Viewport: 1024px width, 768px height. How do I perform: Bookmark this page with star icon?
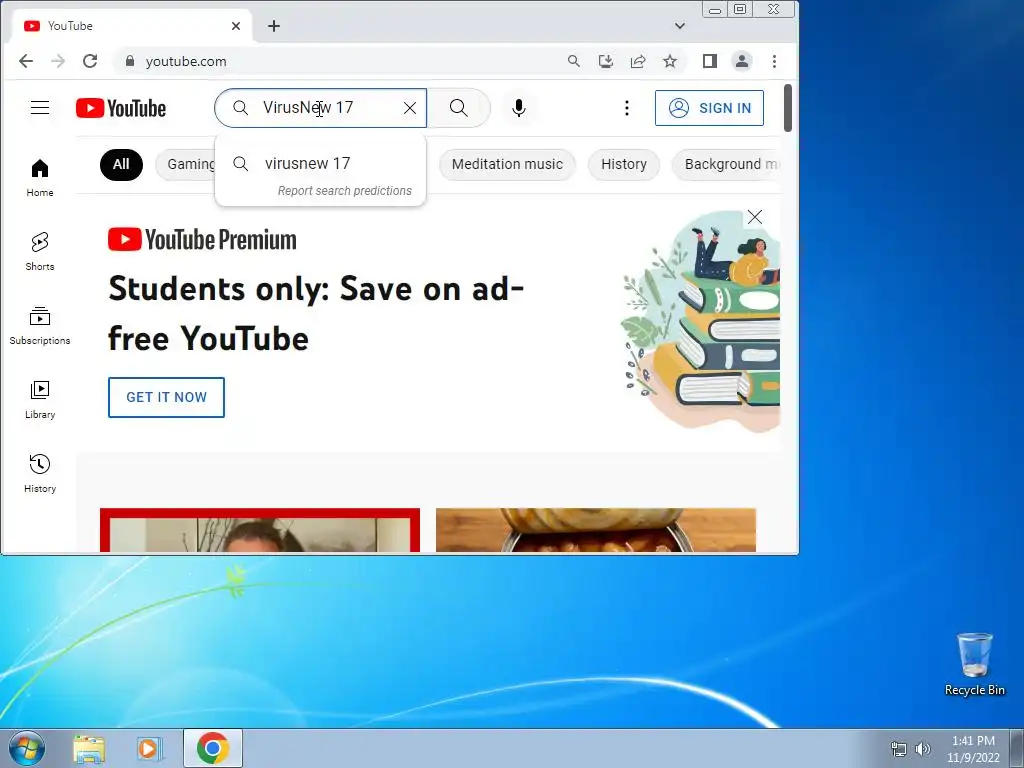[x=670, y=61]
